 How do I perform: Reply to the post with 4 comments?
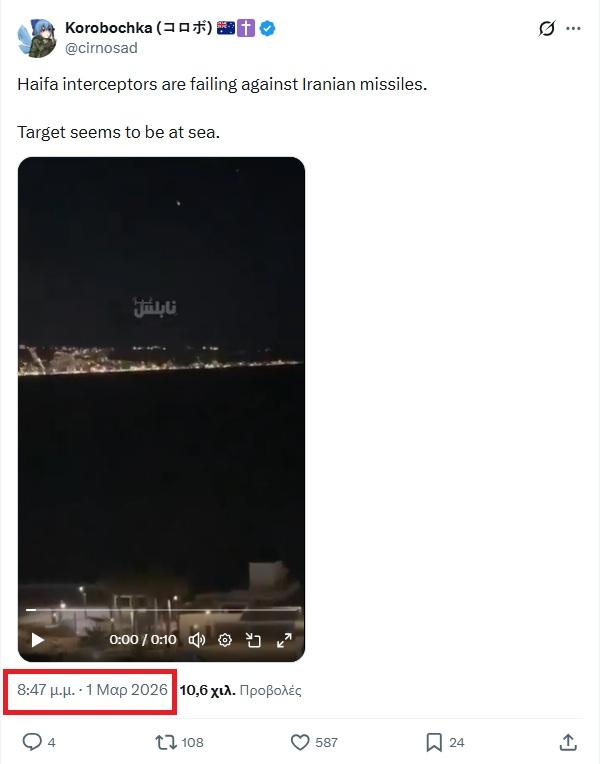point(39,742)
